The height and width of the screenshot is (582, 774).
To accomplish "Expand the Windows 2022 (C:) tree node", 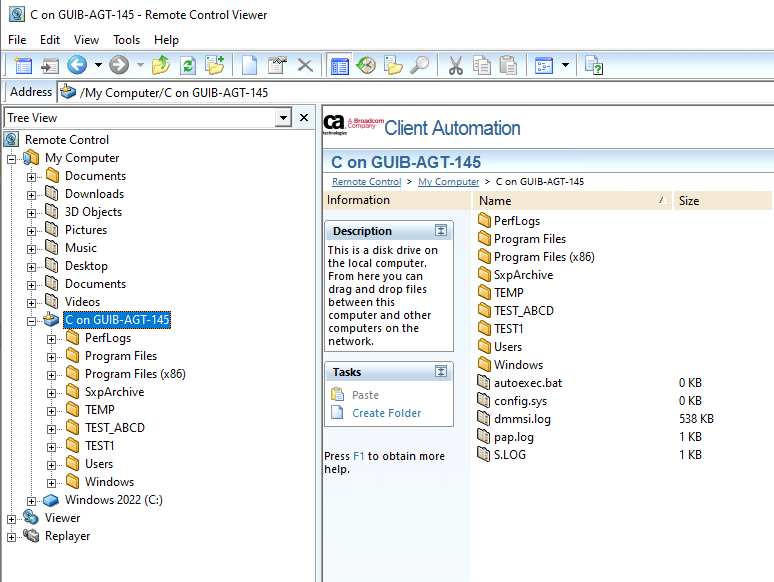I will point(32,501).
